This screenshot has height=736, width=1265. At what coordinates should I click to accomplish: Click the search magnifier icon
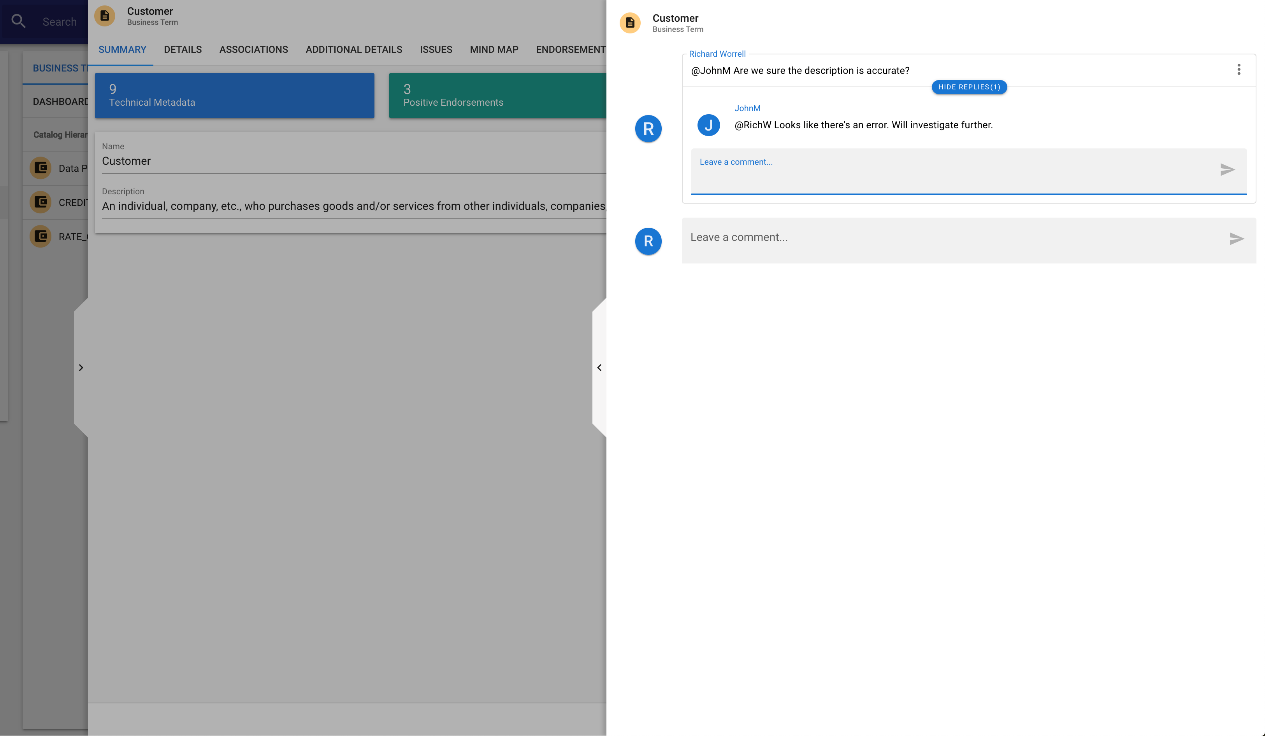[x=18, y=21]
